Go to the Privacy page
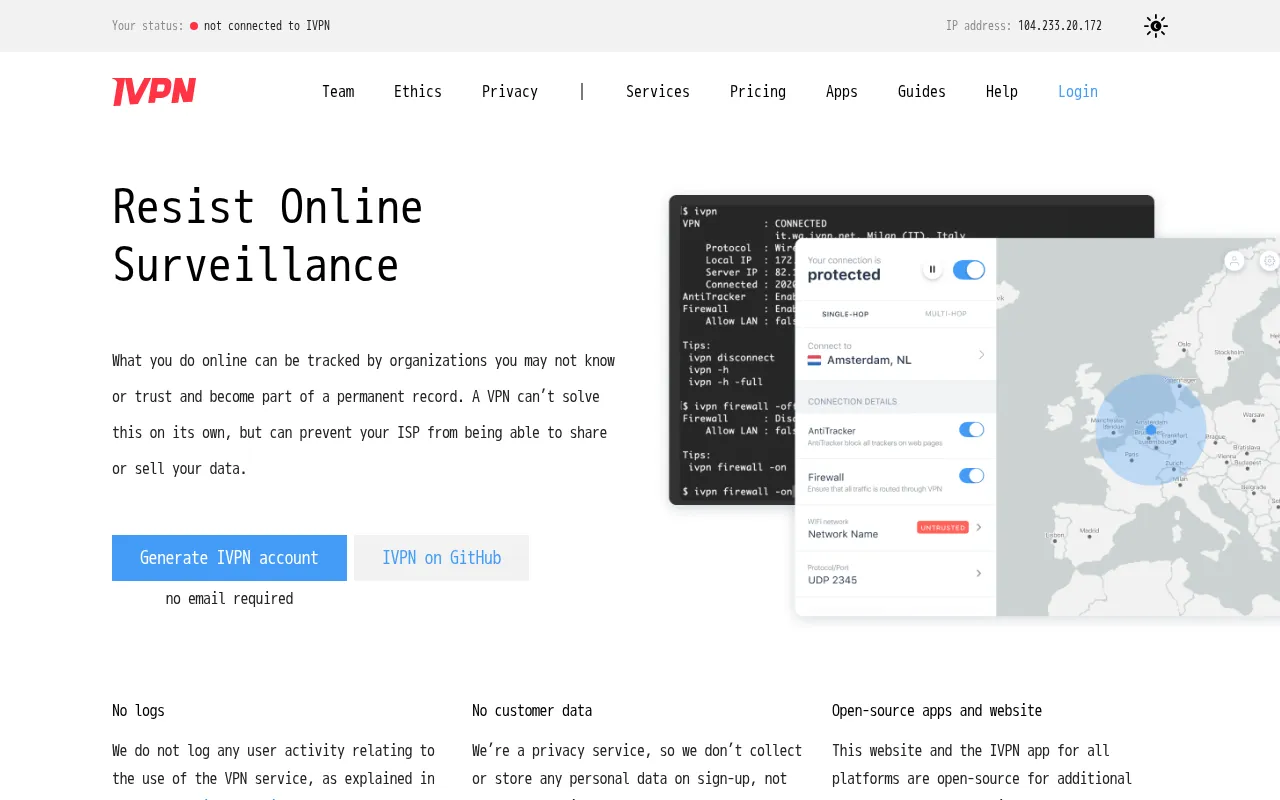 [510, 92]
